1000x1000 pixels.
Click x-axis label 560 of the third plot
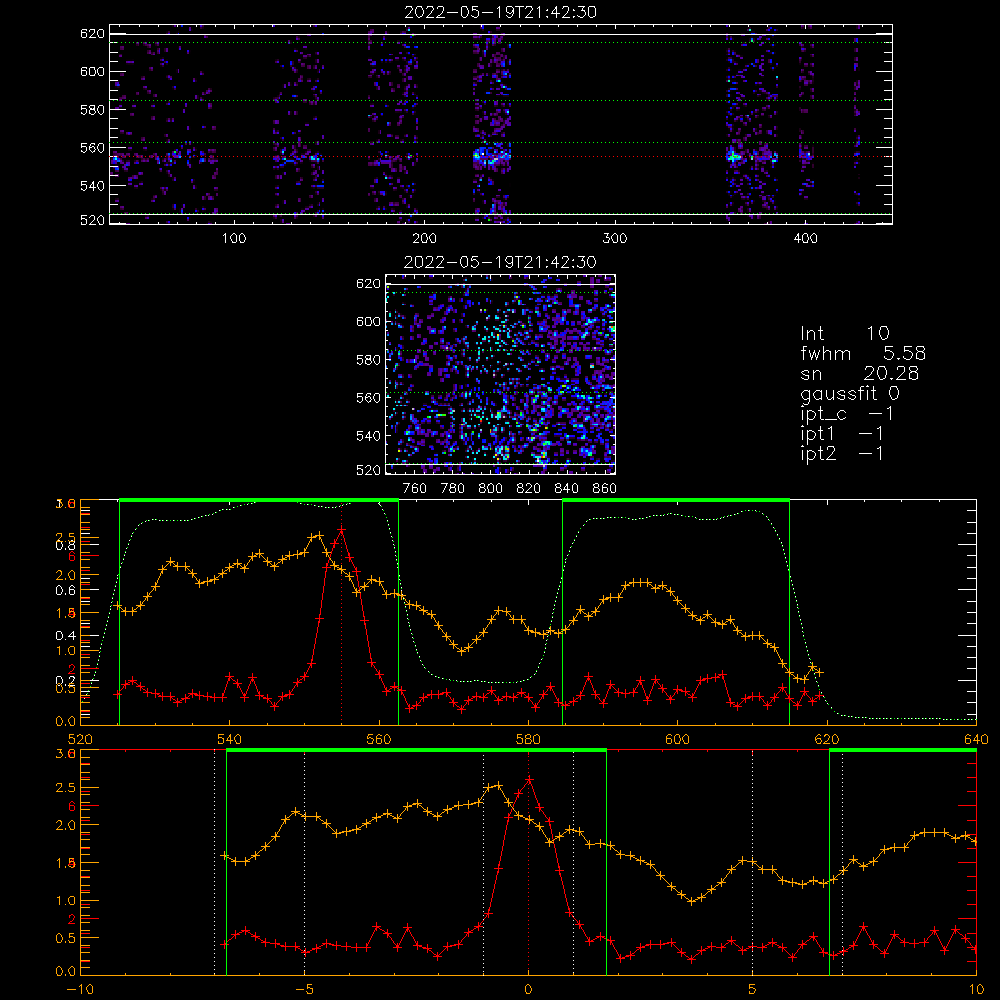pos(379,740)
